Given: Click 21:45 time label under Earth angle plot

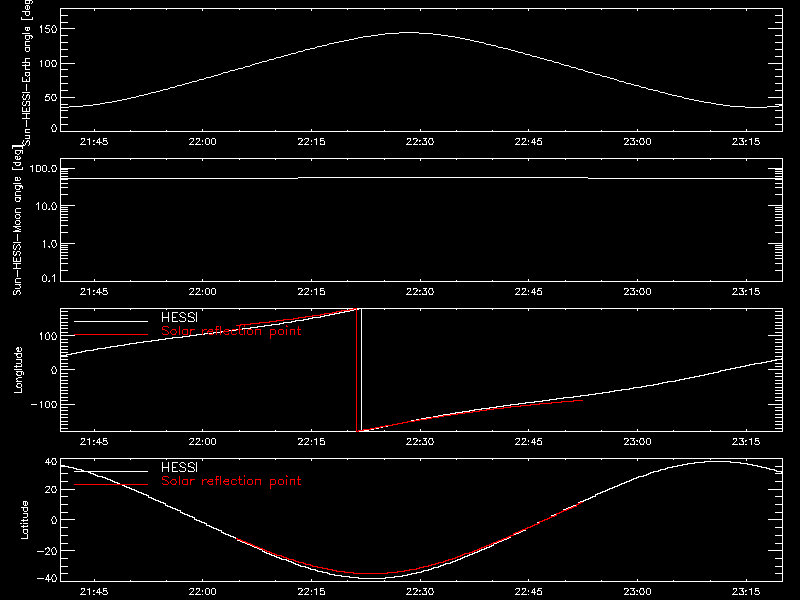Looking at the screenshot, I should (94, 142).
